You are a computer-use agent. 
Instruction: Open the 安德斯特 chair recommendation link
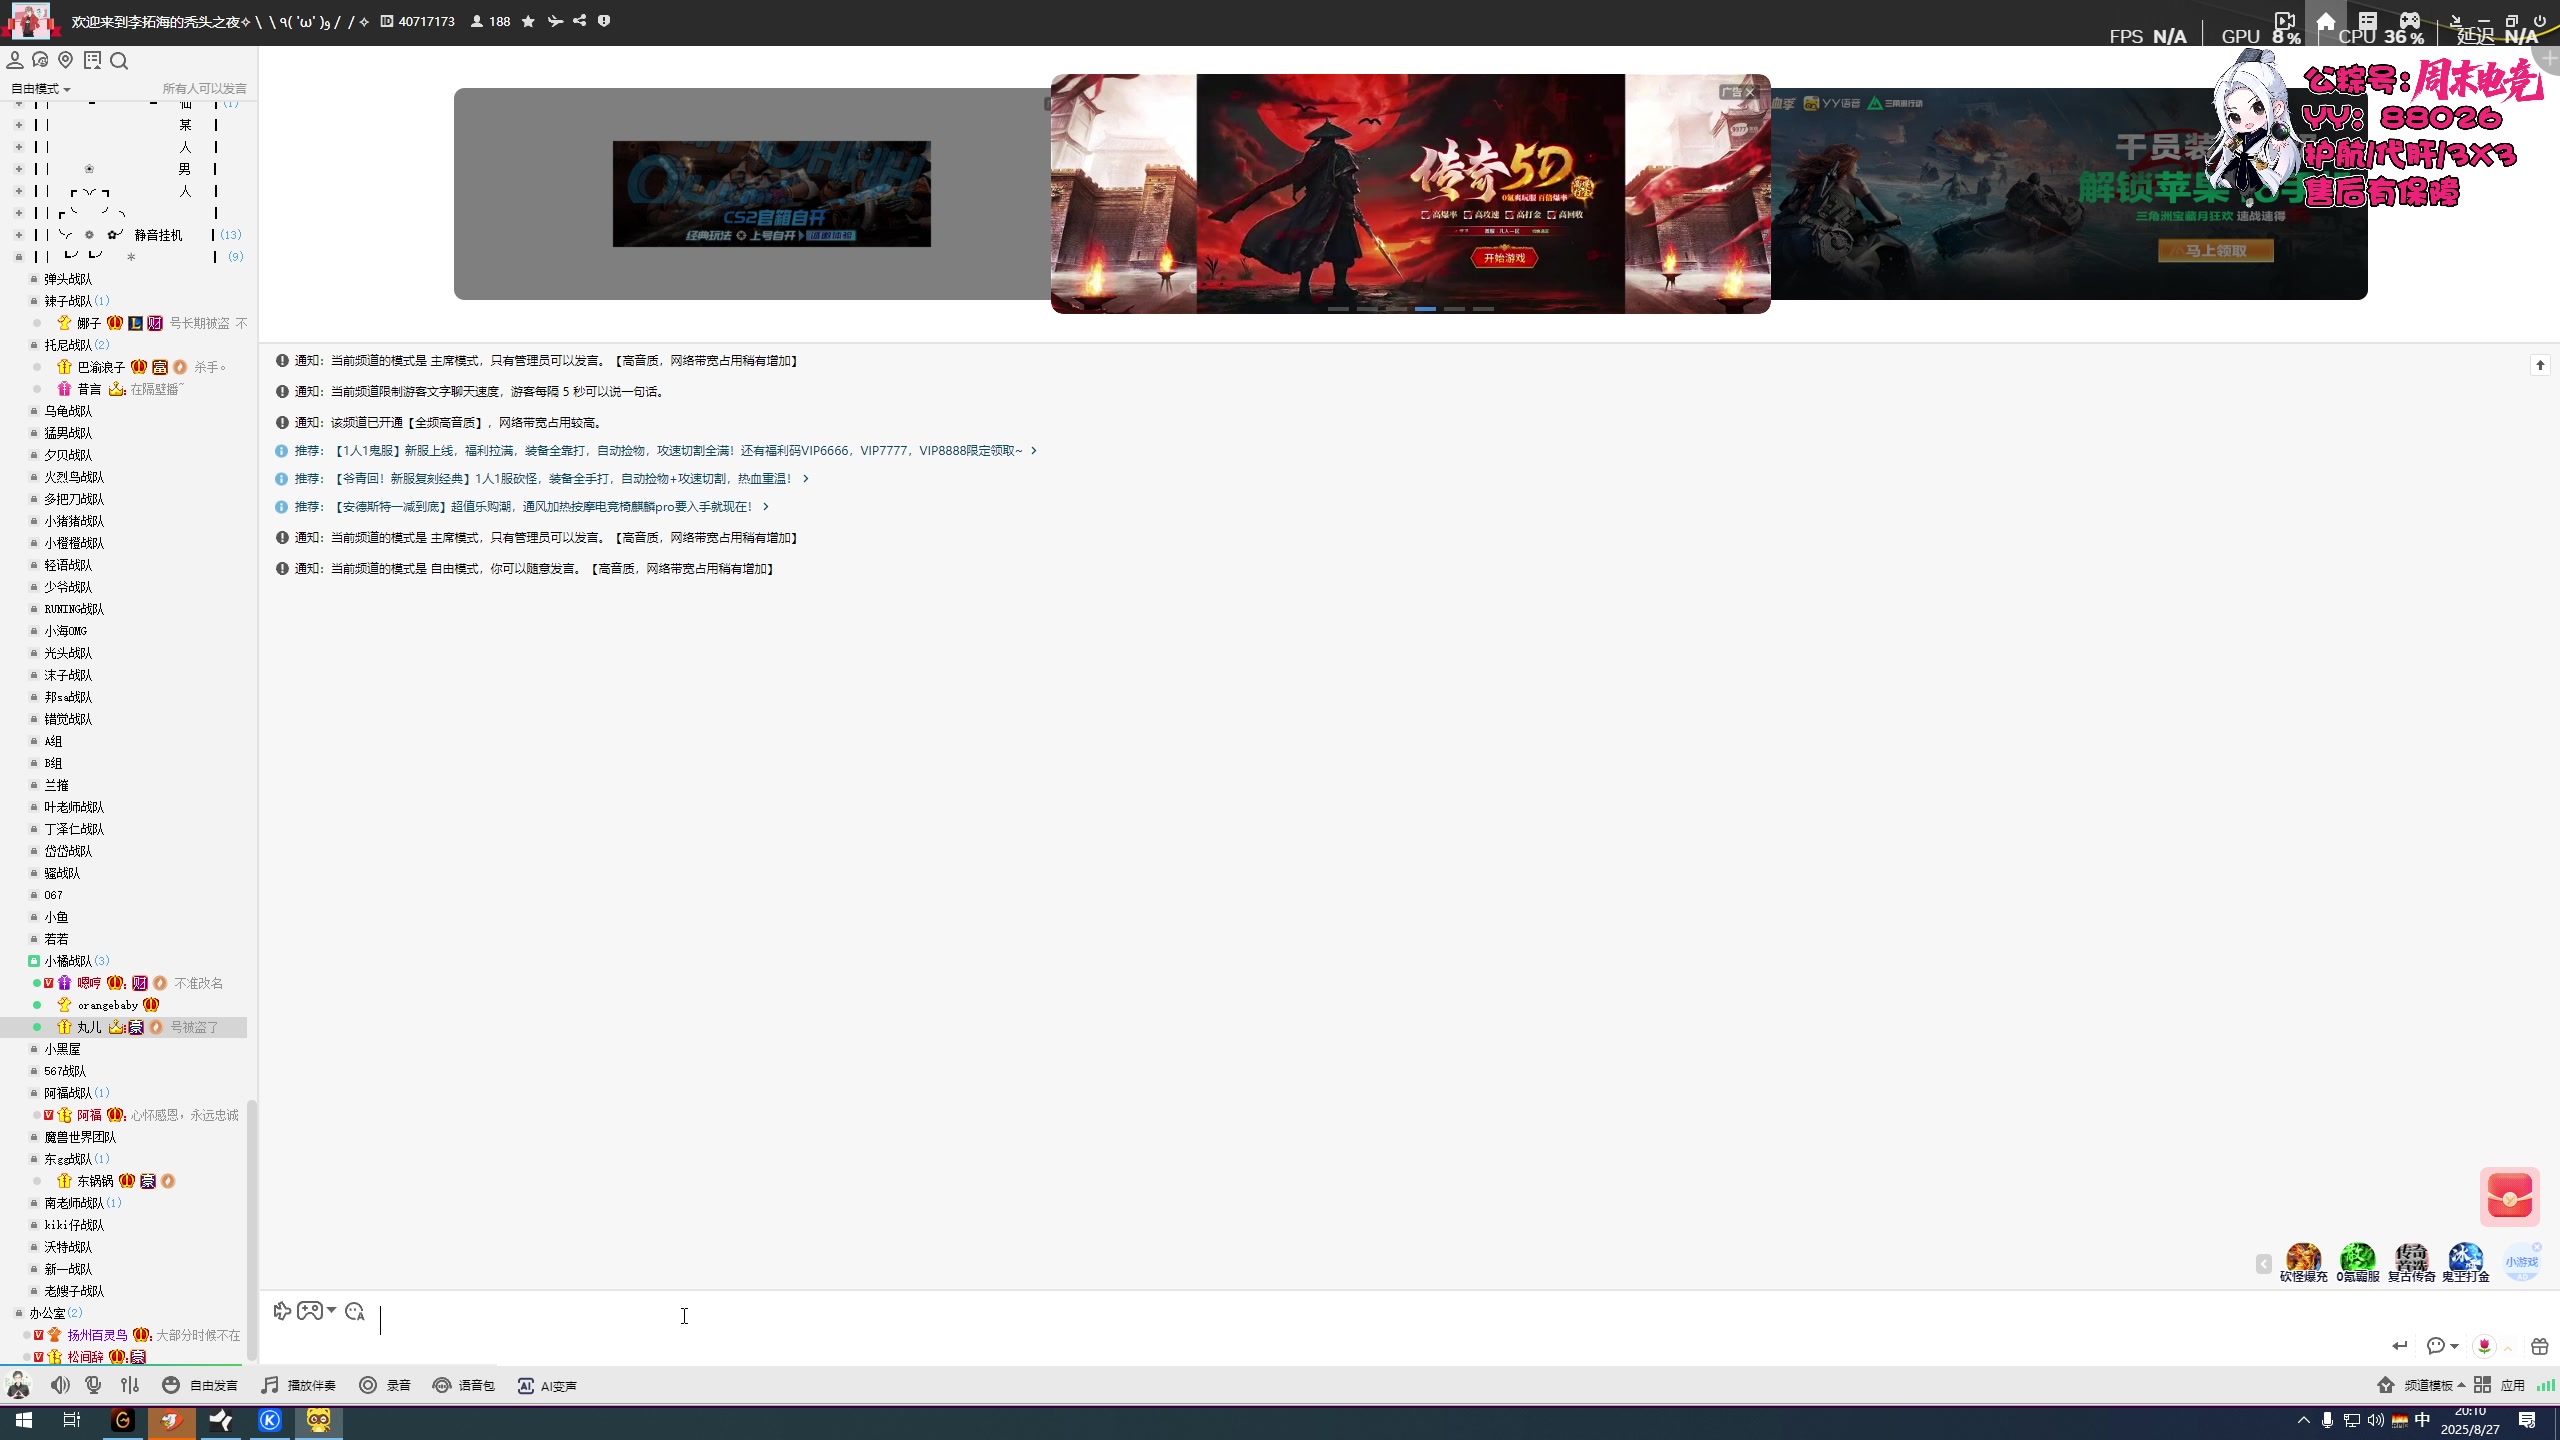point(541,507)
